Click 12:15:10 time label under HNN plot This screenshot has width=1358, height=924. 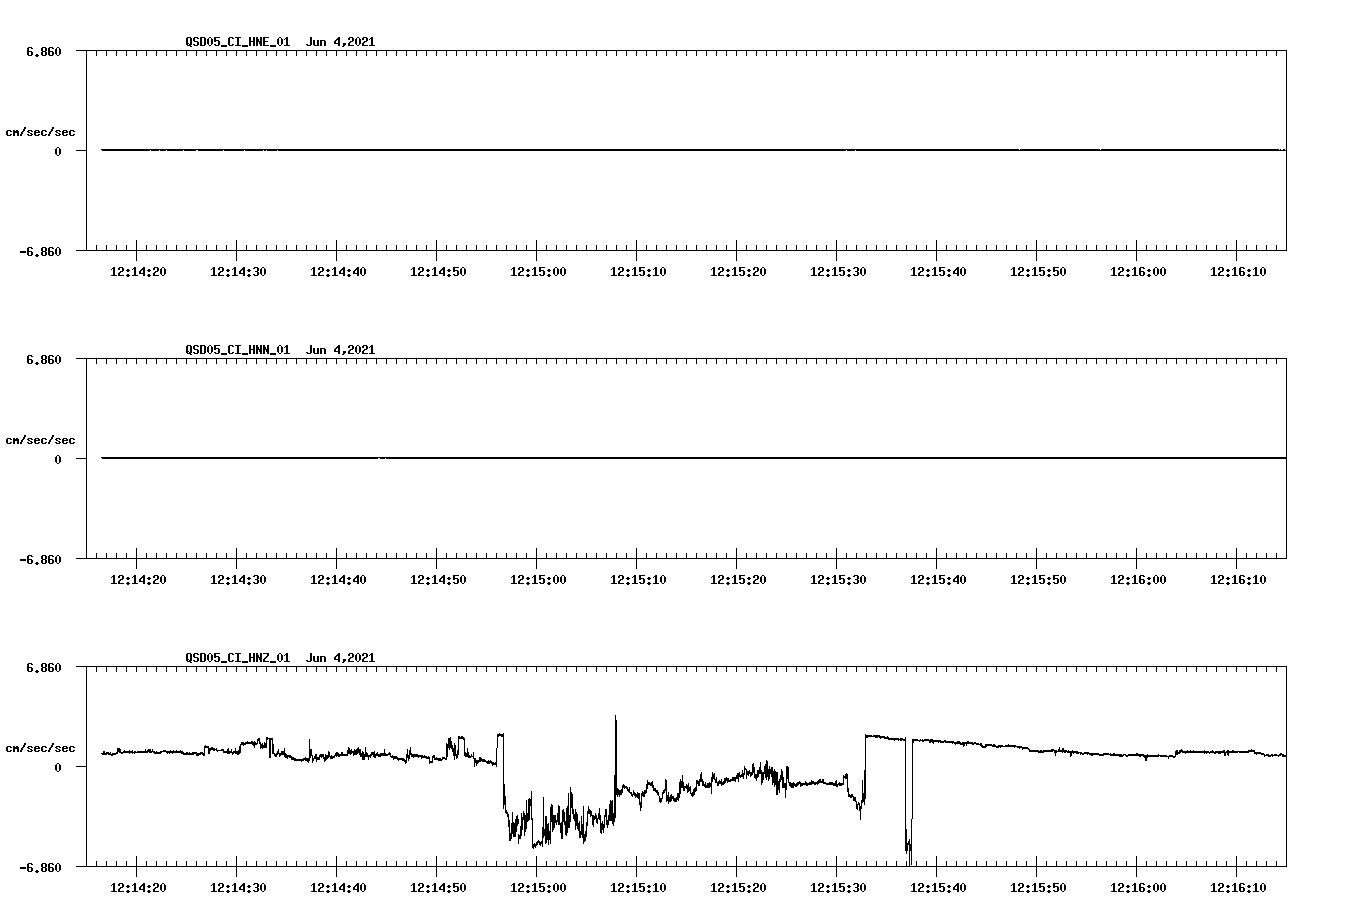(x=638, y=580)
